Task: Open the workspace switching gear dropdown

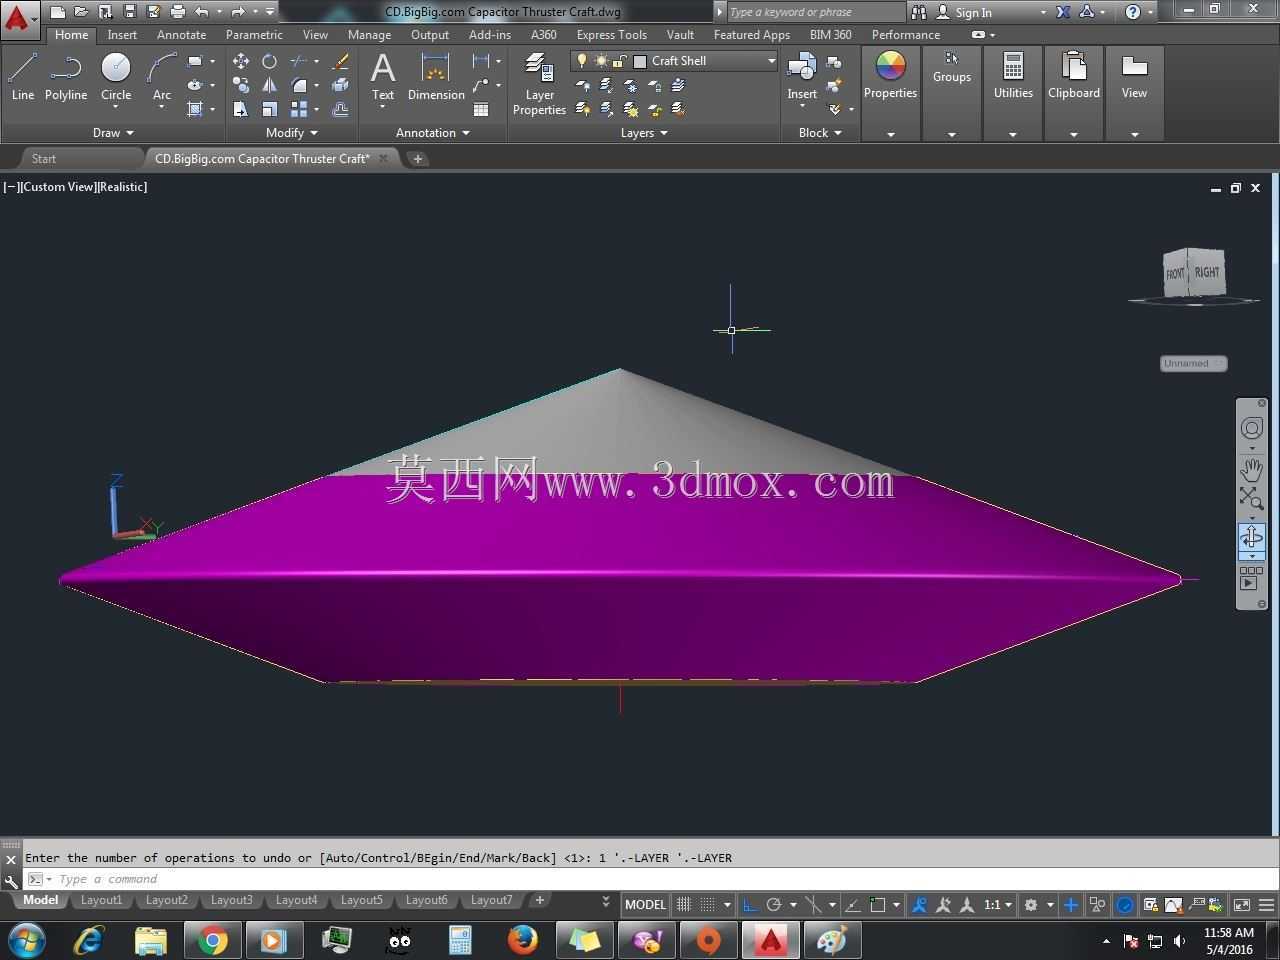Action: tap(1037, 905)
